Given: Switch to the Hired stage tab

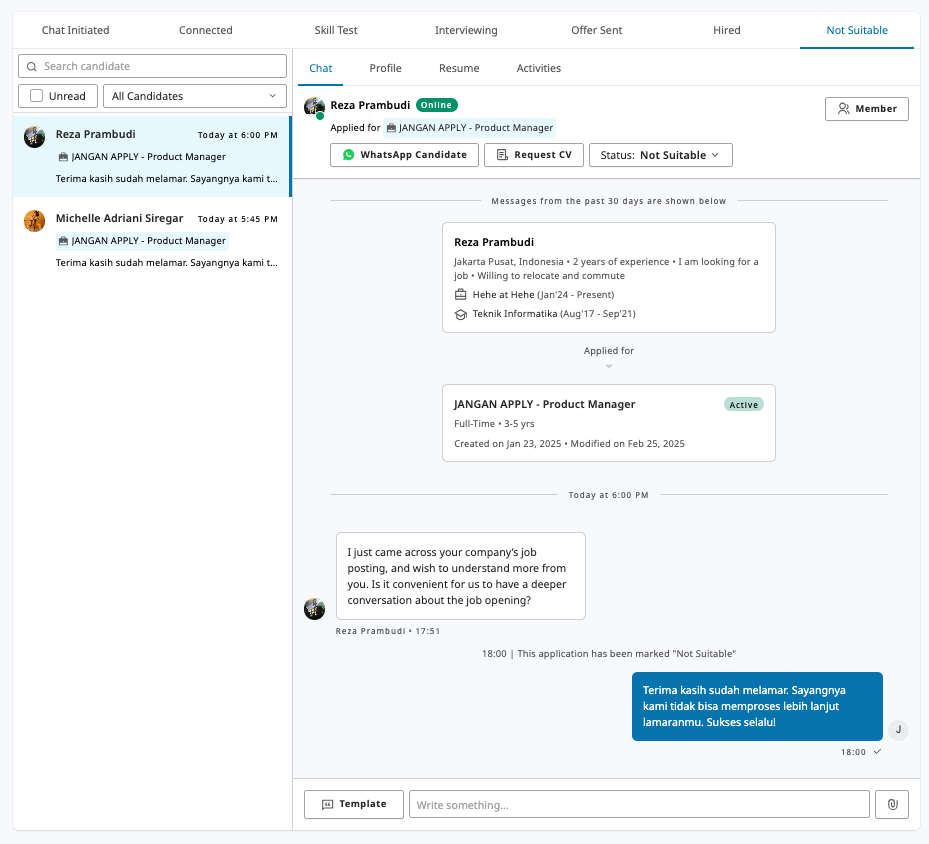Looking at the screenshot, I should tap(727, 30).
